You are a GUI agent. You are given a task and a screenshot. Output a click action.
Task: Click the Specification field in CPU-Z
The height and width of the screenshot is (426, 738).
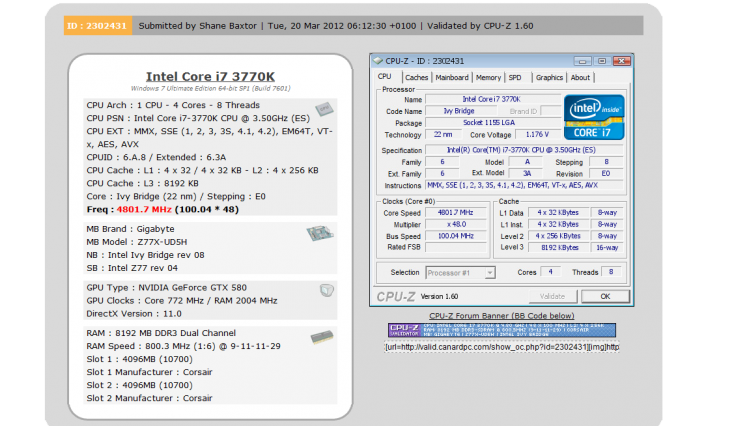click(524, 150)
